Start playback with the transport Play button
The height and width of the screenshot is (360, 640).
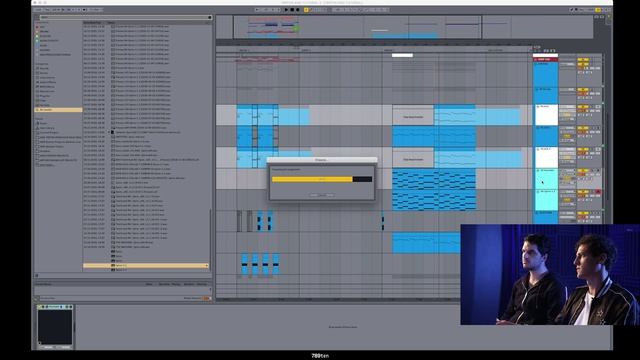[286, 9]
